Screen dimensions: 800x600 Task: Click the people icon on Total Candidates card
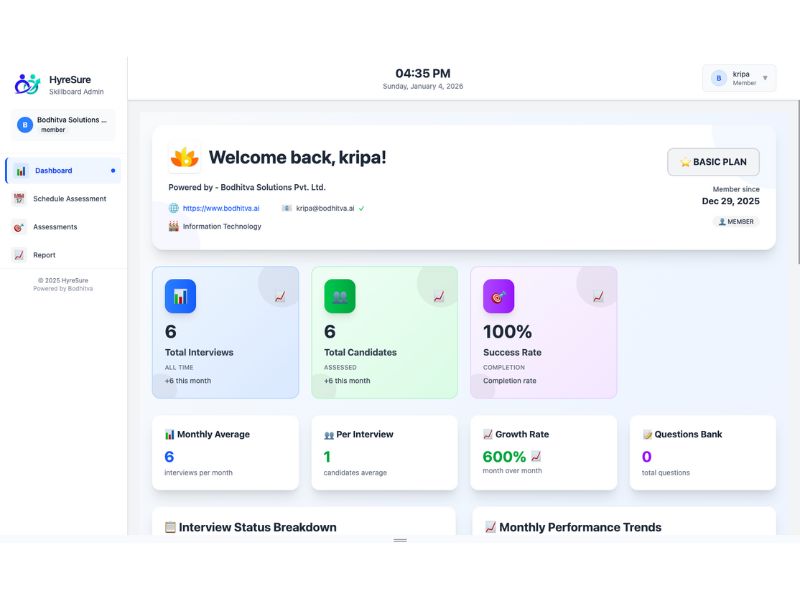point(340,295)
